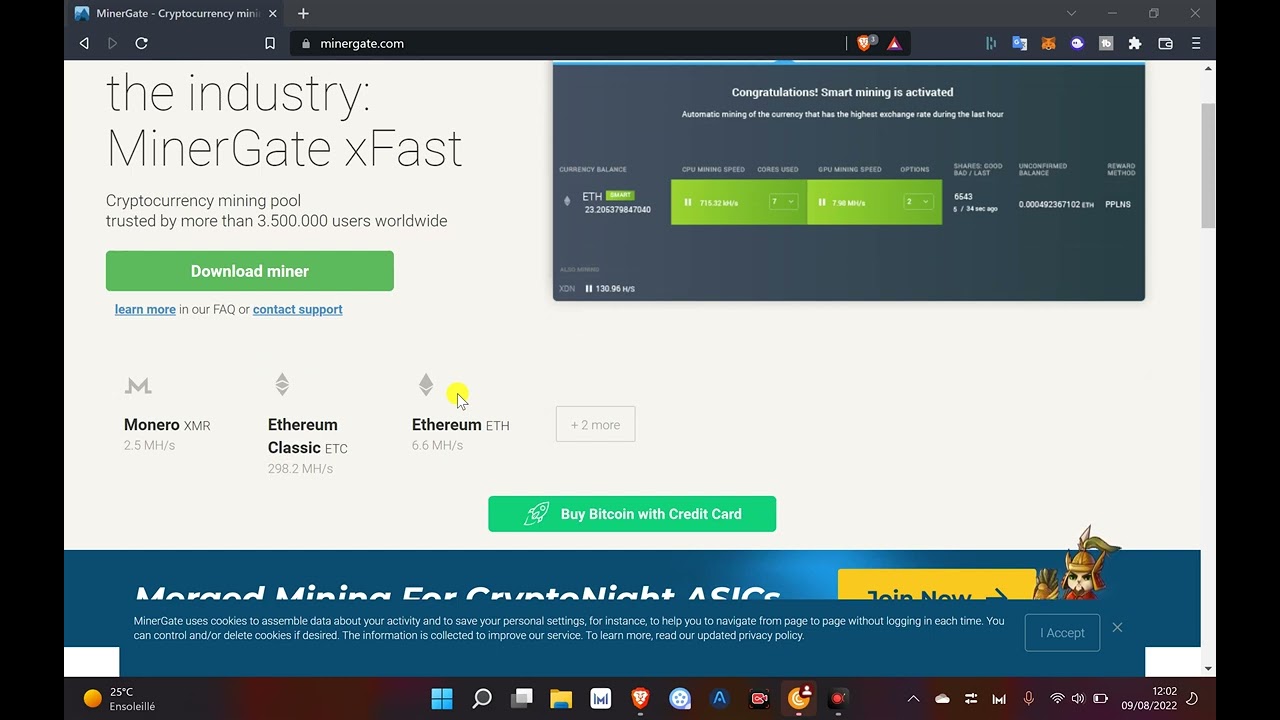Open the 'contact support' link
The image size is (1280, 720).
tap(297, 309)
